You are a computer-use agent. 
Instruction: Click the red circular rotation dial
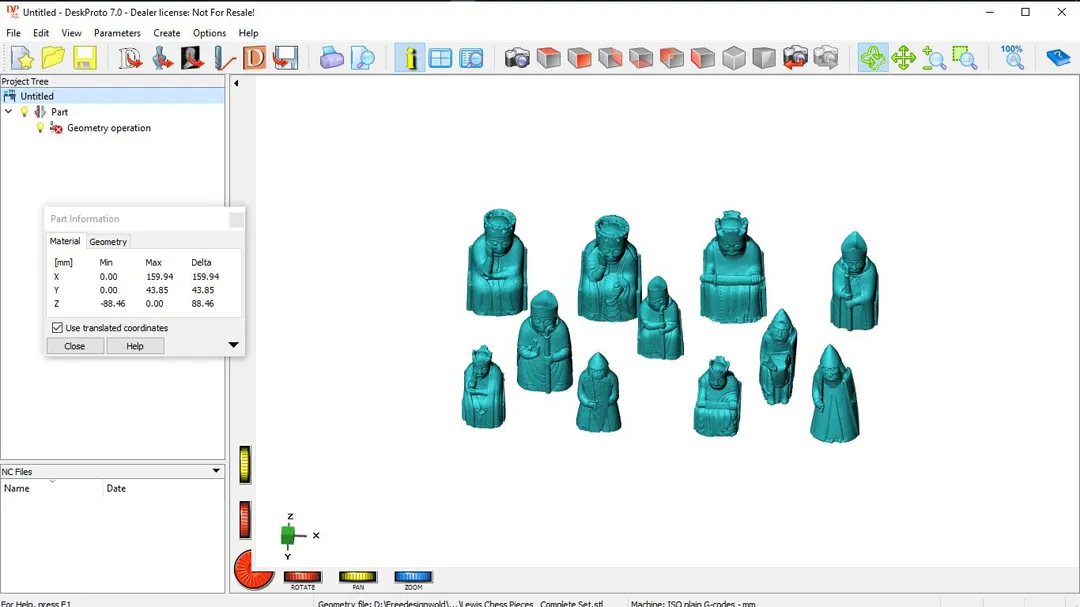pyautogui.click(x=253, y=570)
